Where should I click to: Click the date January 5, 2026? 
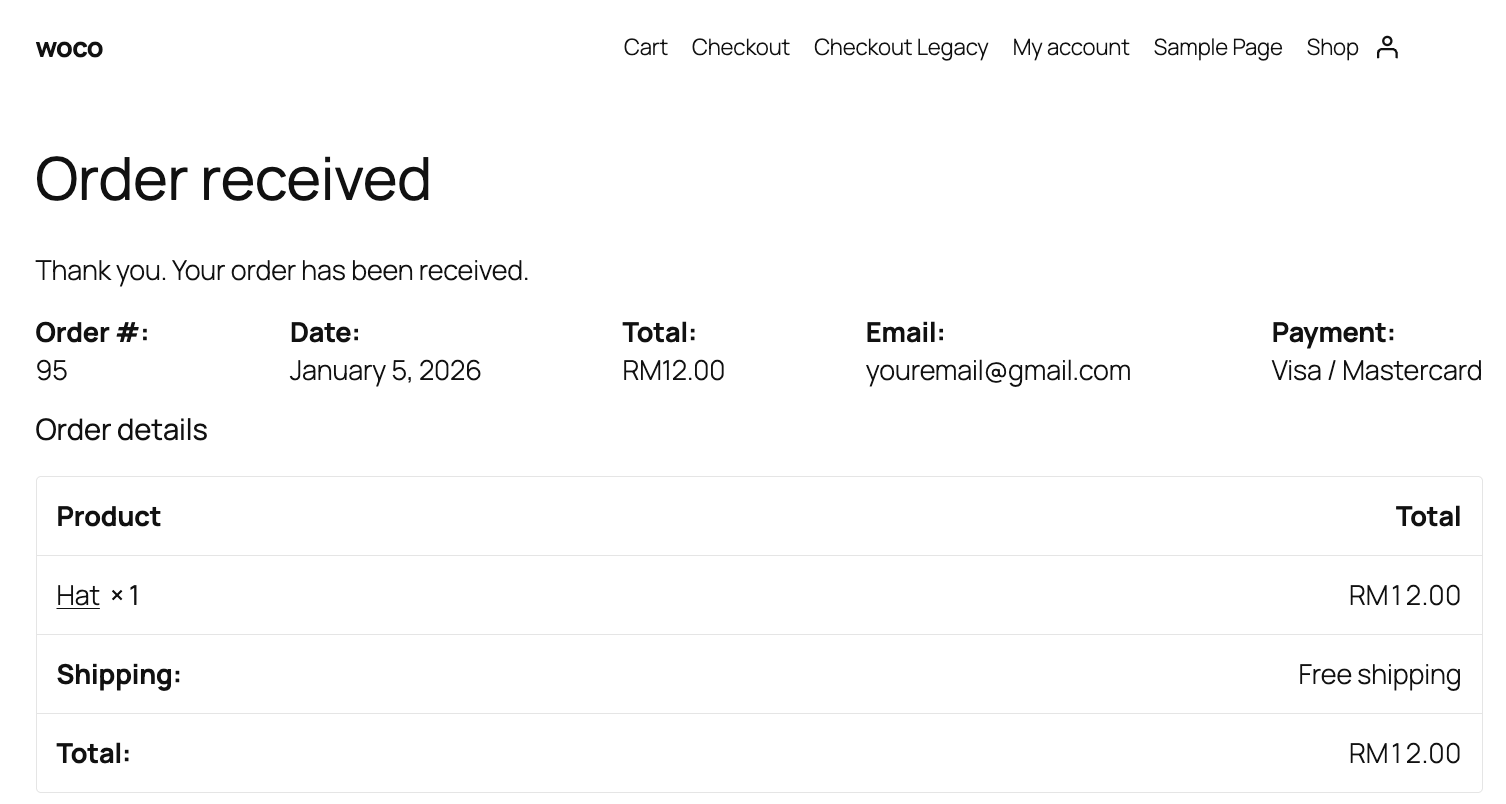[385, 371]
